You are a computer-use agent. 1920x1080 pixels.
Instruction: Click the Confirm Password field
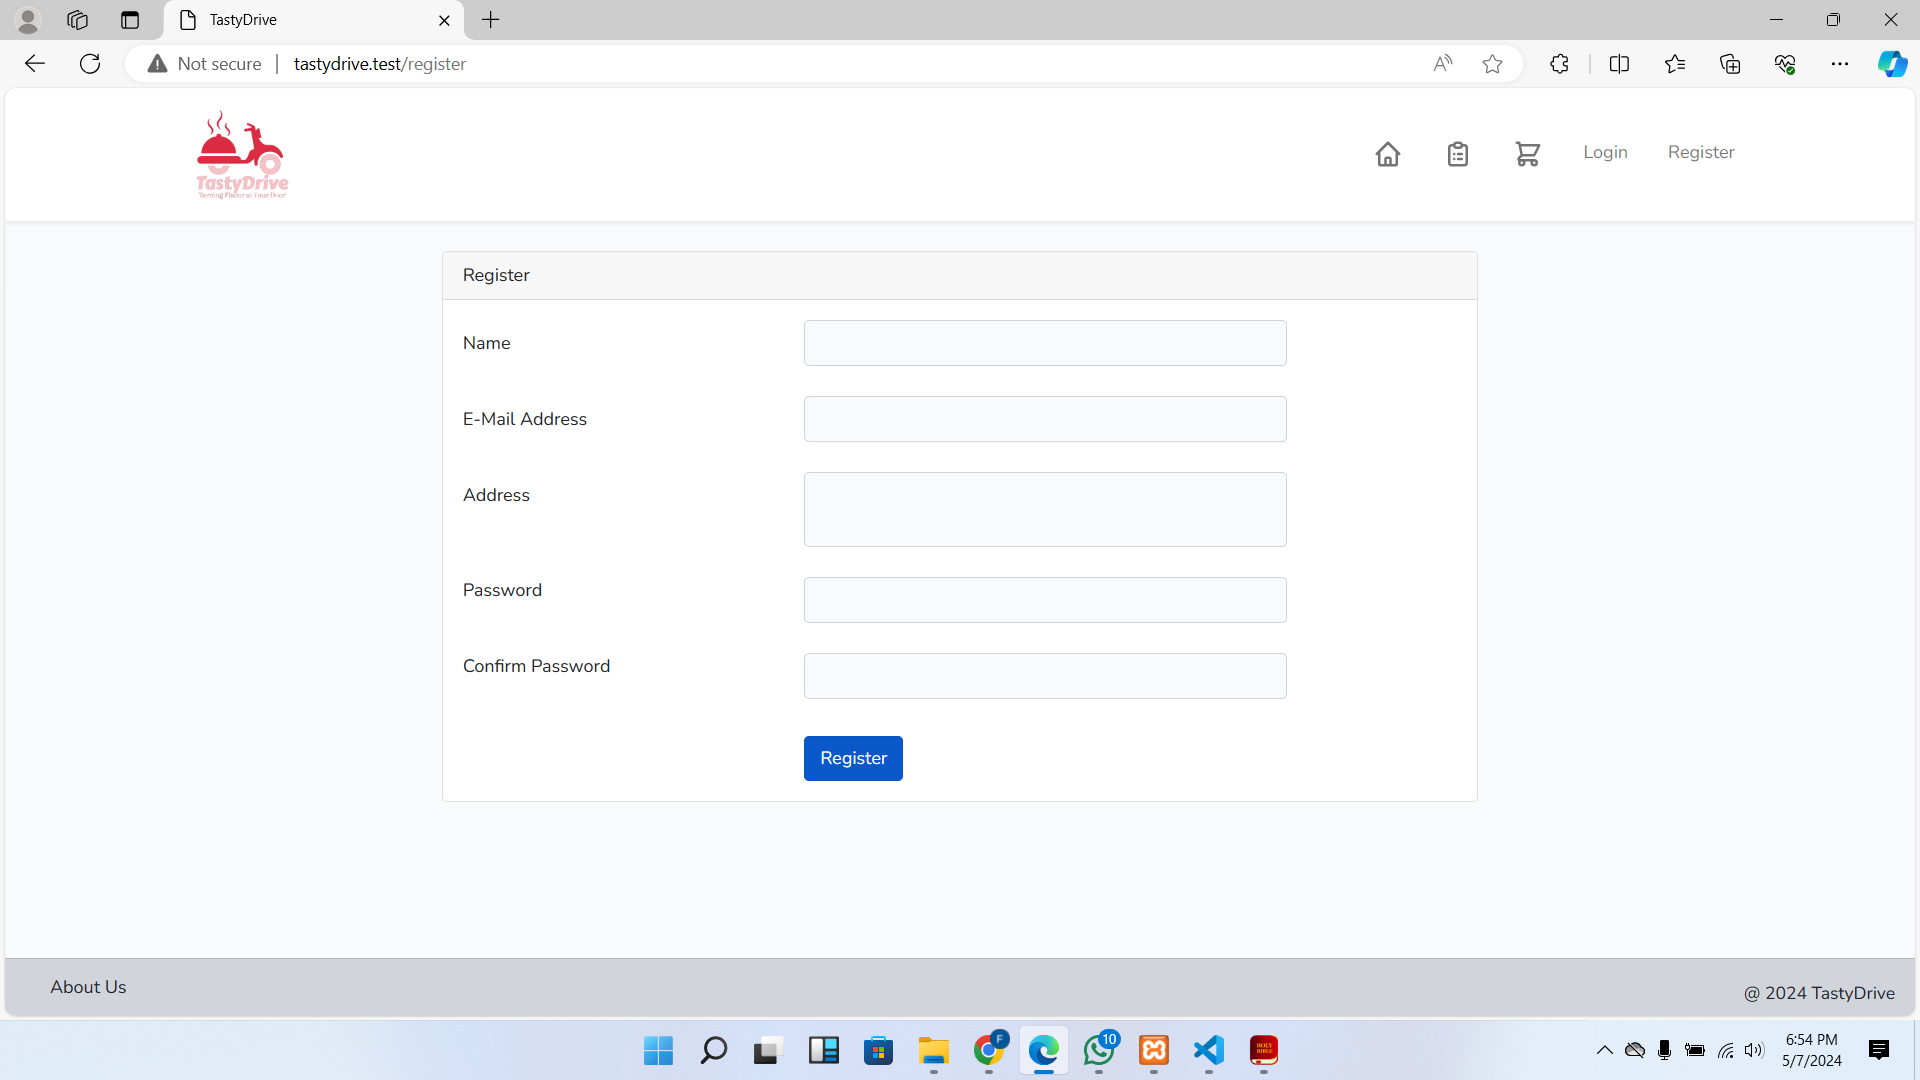pyautogui.click(x=1046, y=675)
